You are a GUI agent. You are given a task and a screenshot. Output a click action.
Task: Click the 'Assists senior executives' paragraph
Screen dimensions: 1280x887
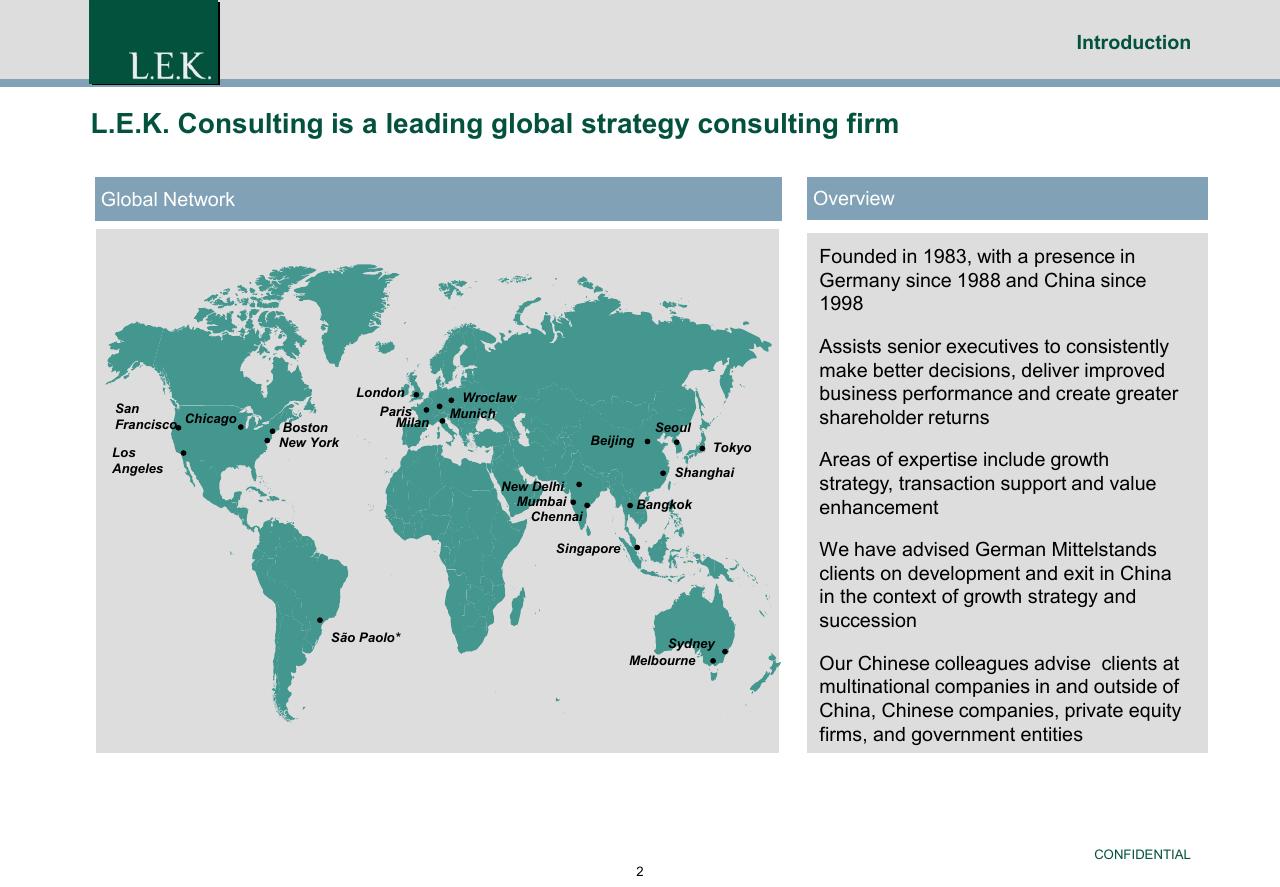[x=999, y=382]
